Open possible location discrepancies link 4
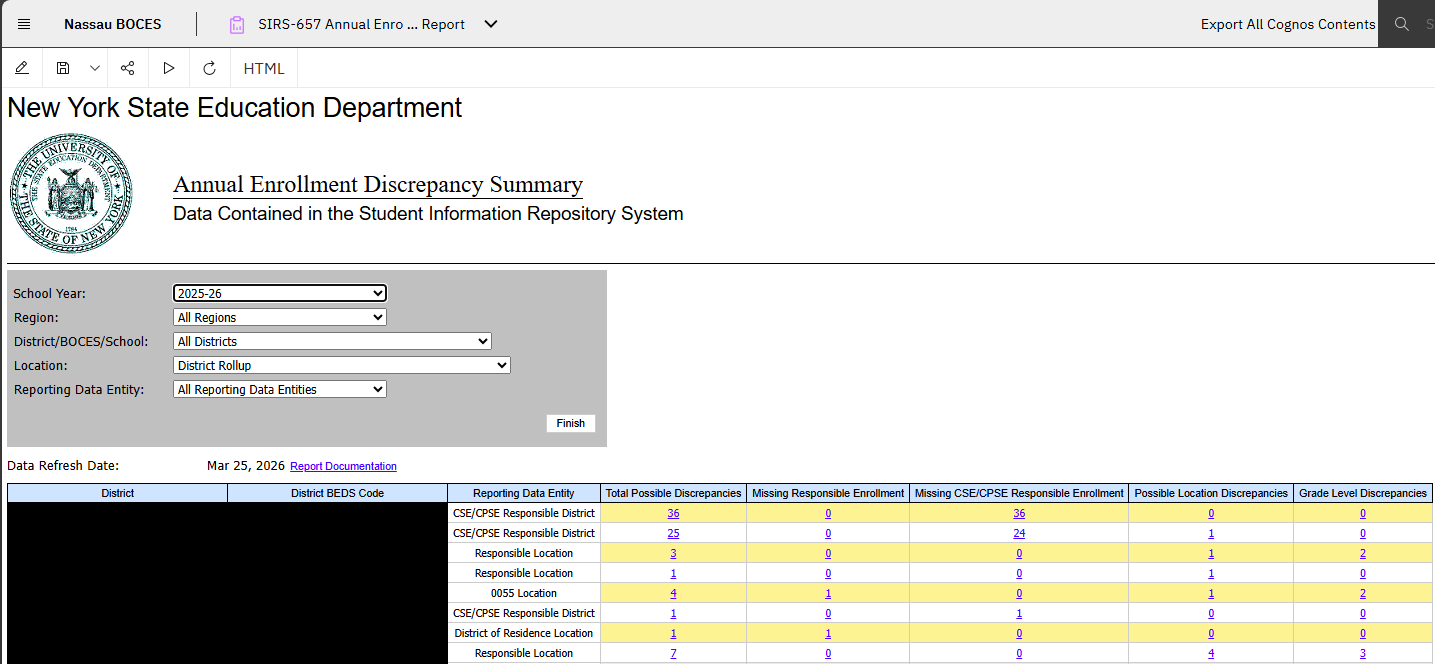Image resolution: width=1435 pixels, height=664 pixels. tap(1211, 653)
